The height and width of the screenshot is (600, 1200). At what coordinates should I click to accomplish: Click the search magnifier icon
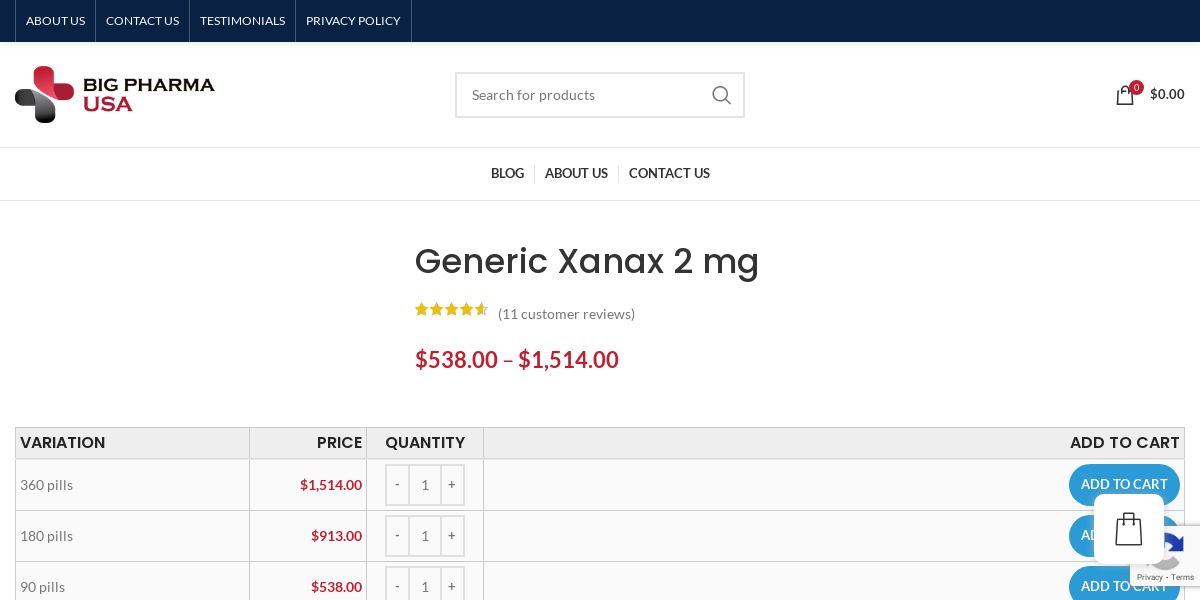coord(721,95)
